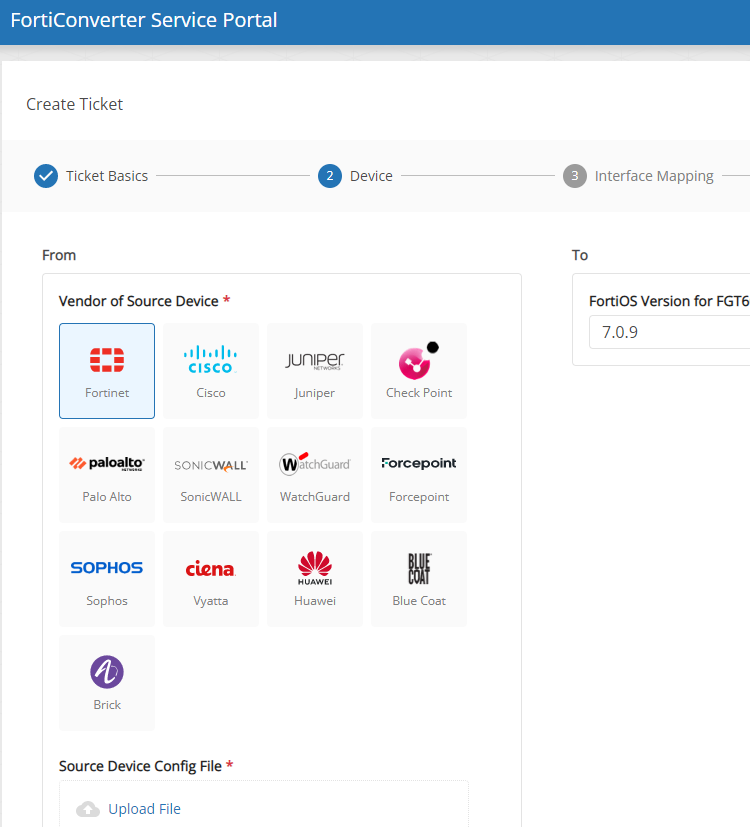The image size is (750, 827).
Task: Select Check Point as source vendor
Action: click(419, 371)
